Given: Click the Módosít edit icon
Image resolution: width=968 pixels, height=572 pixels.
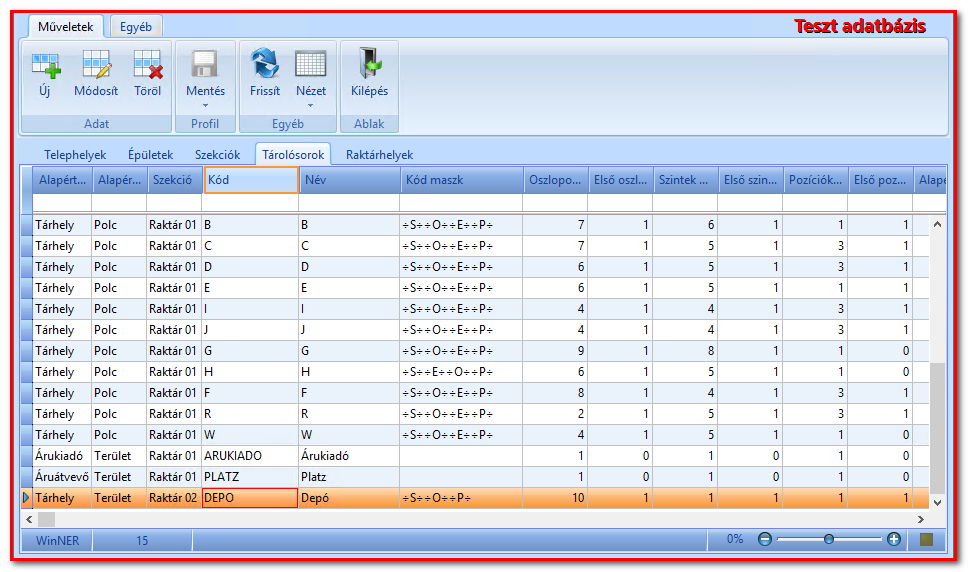Looking at the screenshot, I should 97,65.
